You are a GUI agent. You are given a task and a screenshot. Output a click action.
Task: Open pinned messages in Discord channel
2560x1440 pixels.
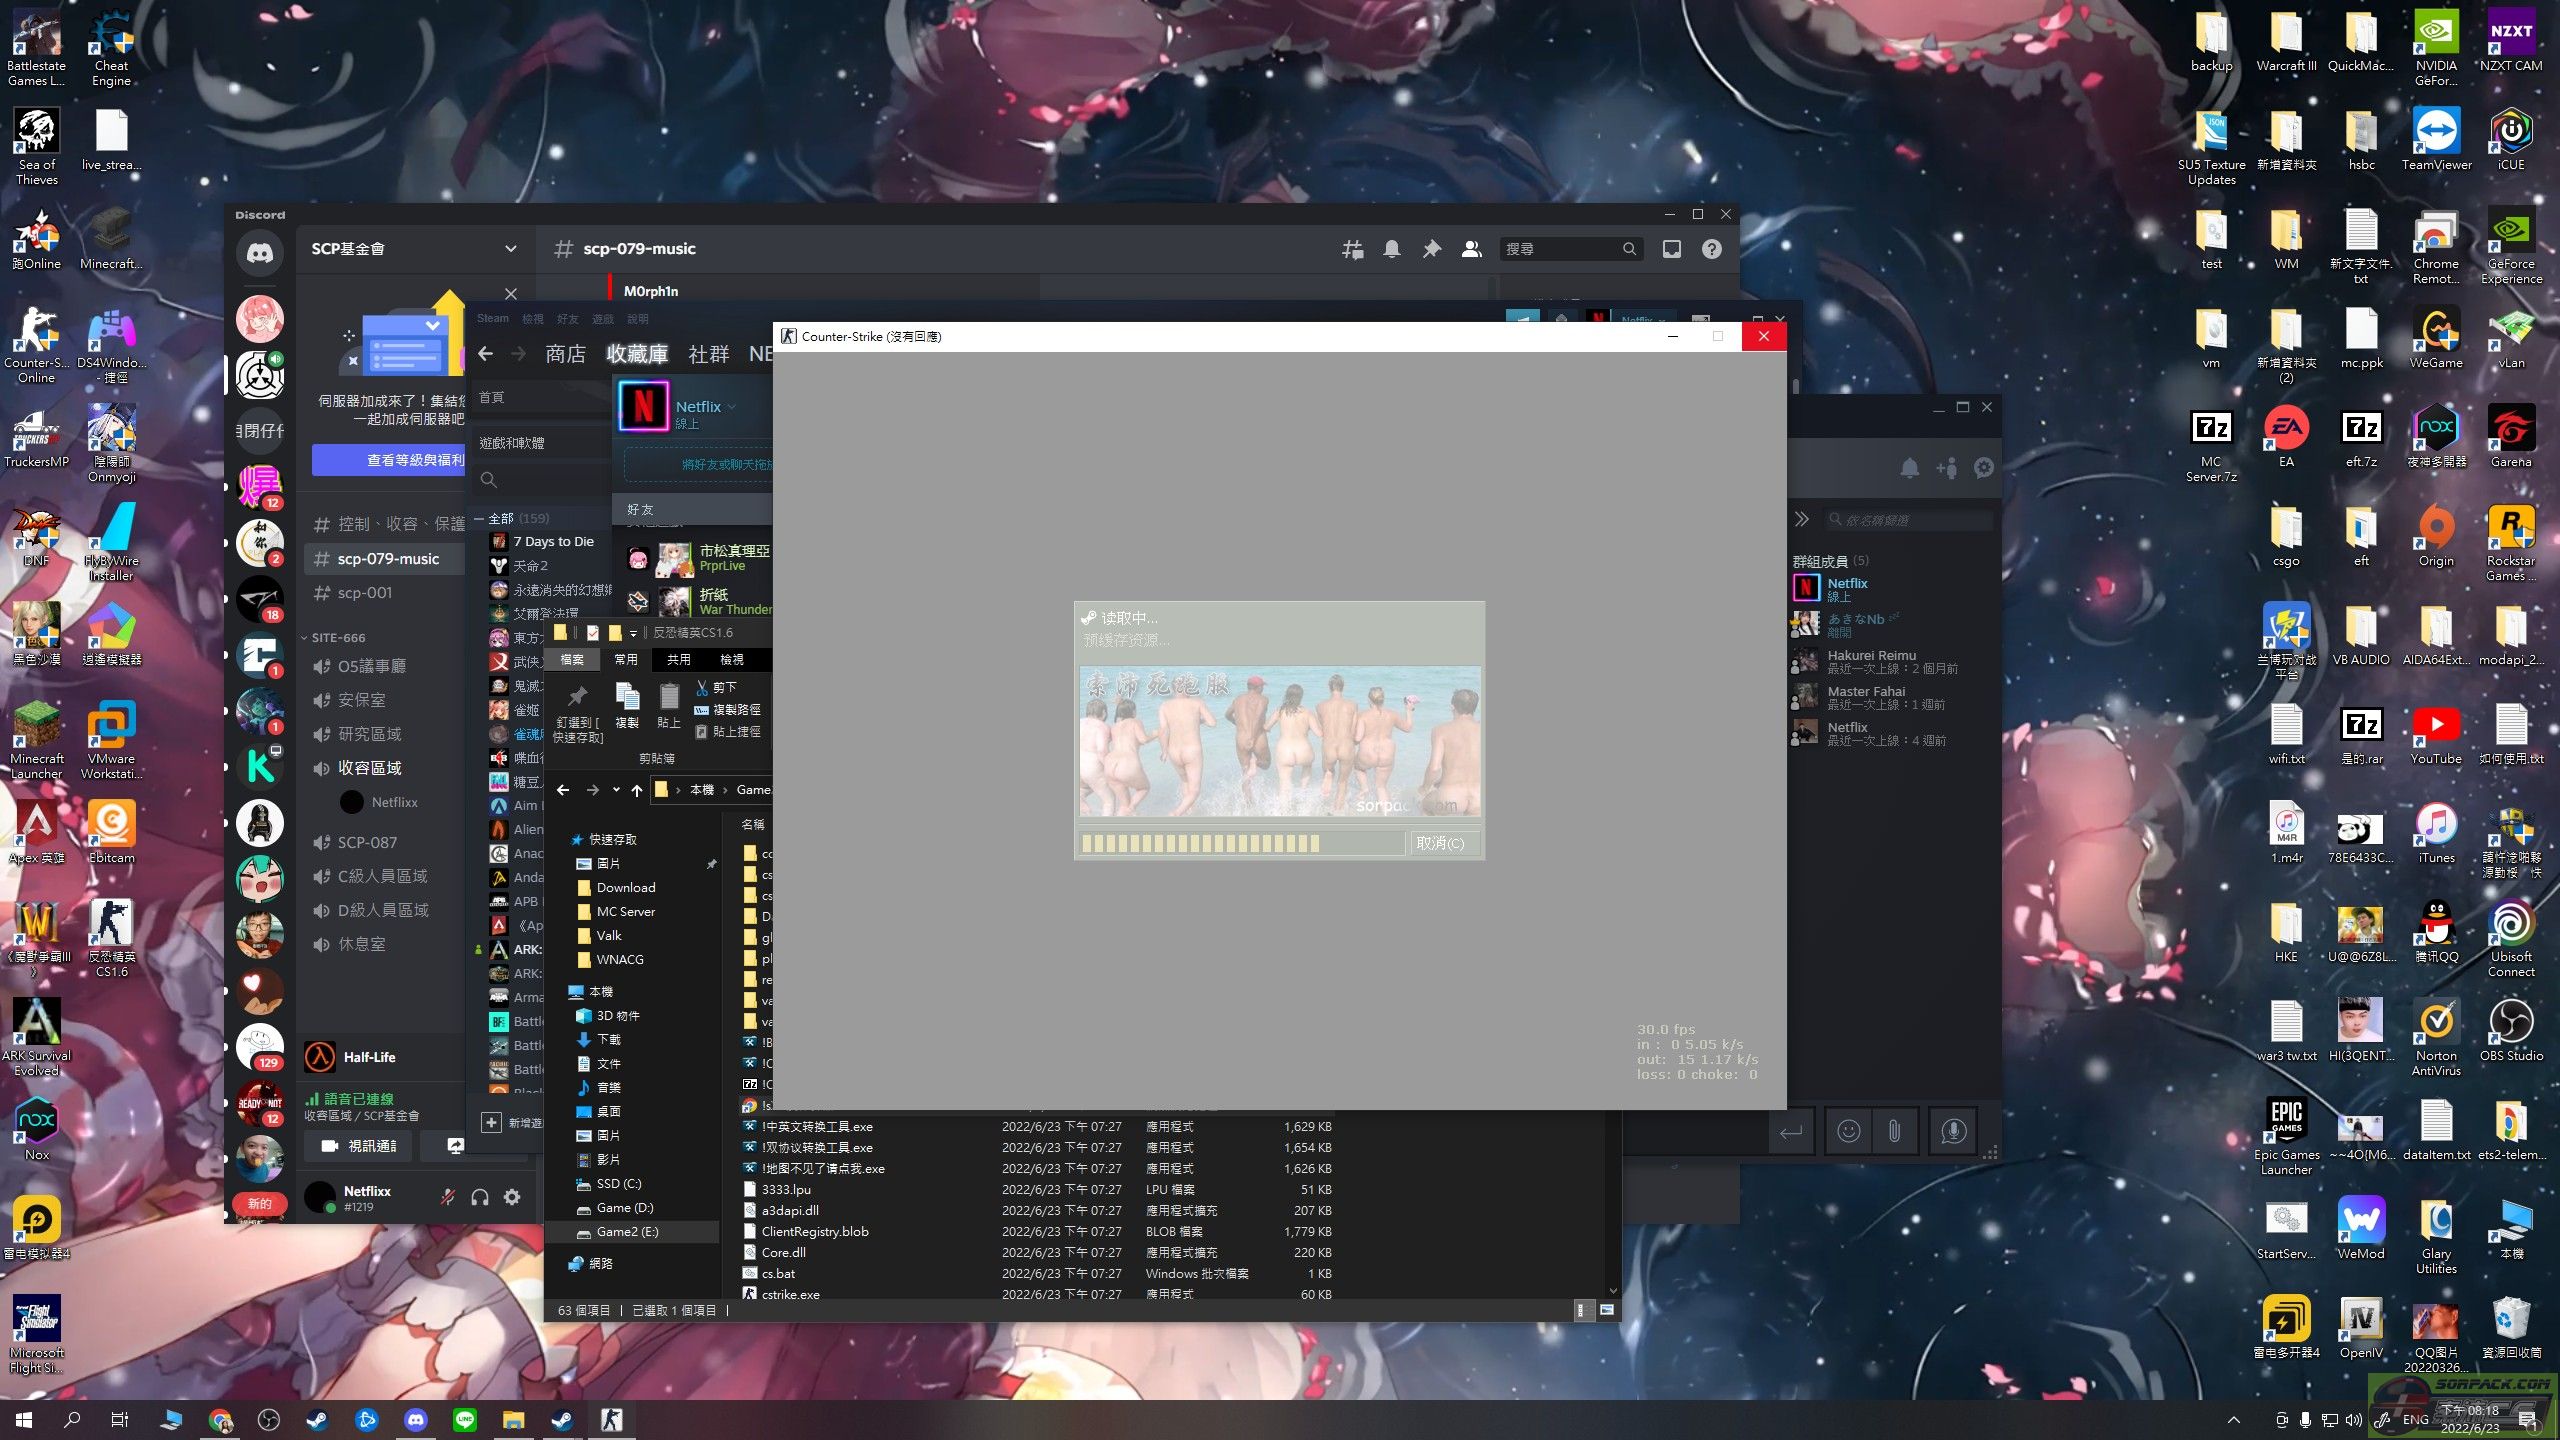(x=1431, y=249)
